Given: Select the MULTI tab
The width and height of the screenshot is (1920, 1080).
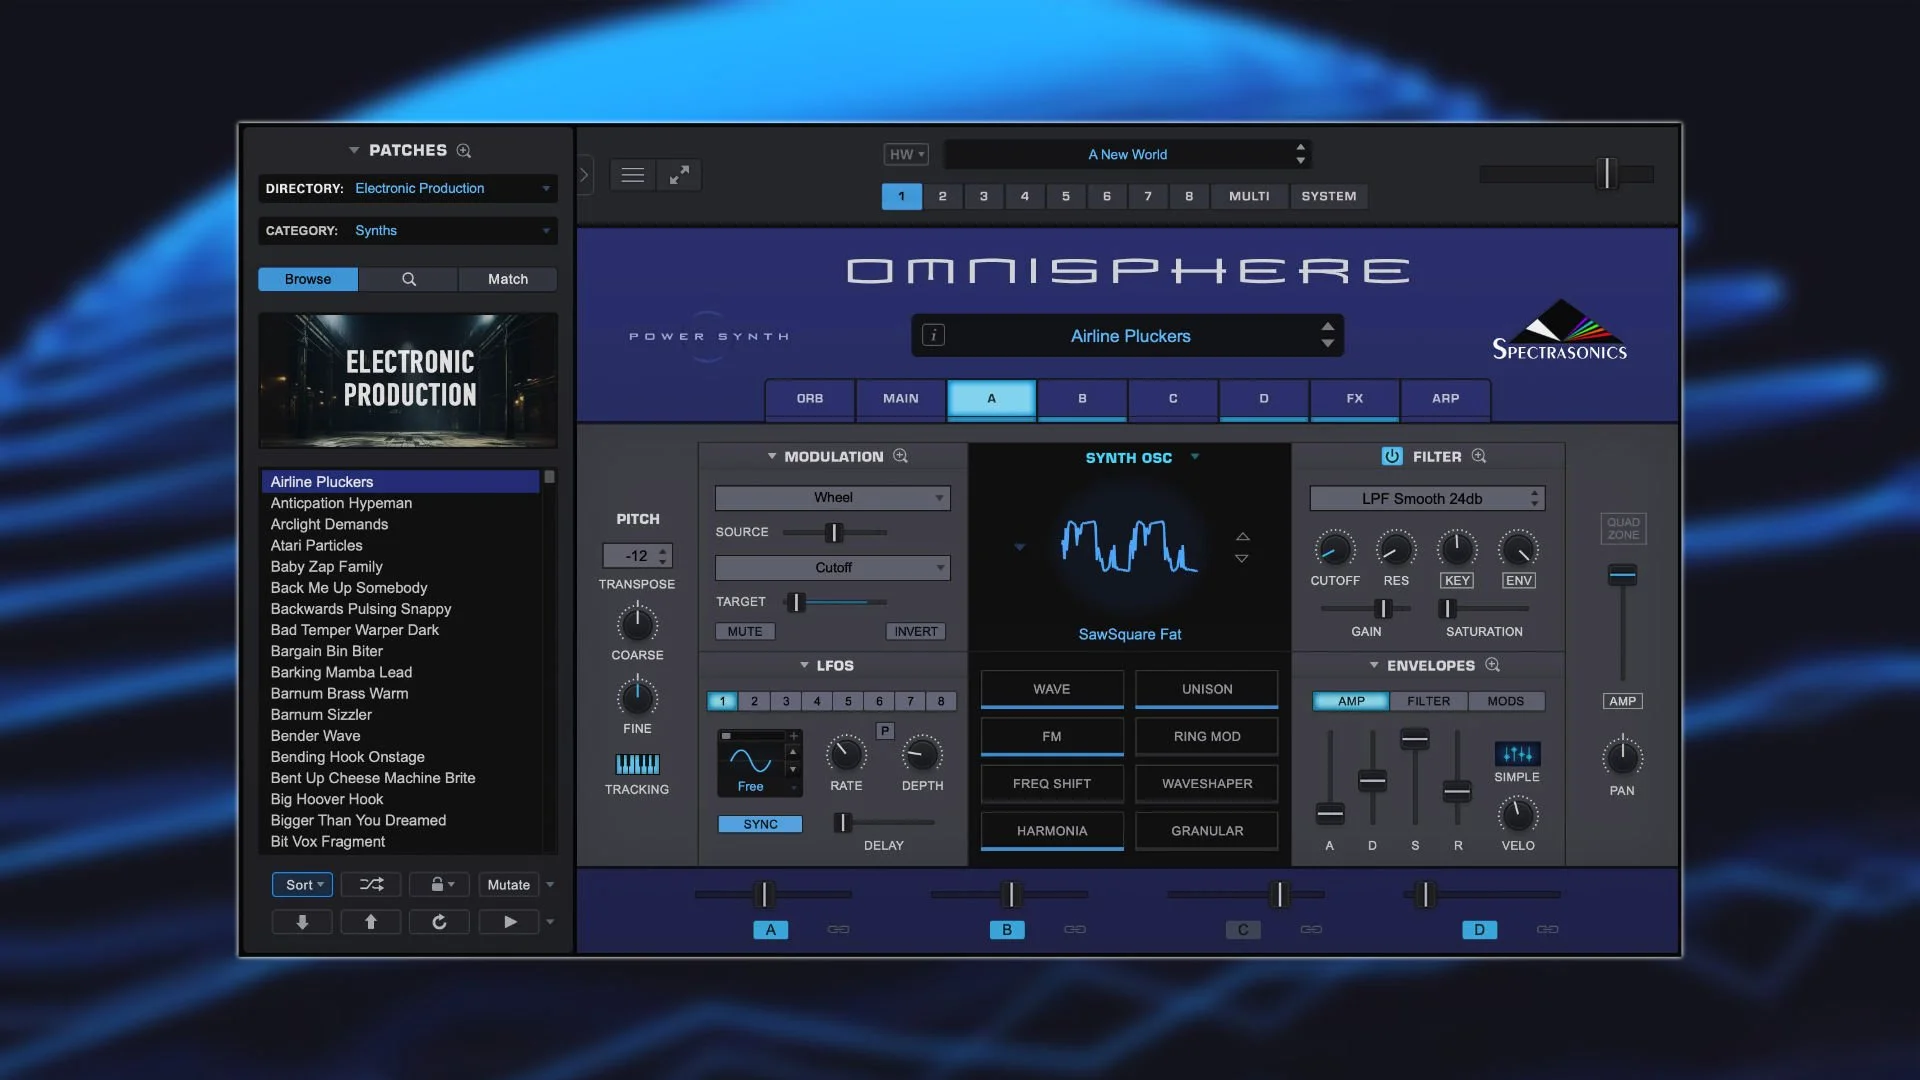Looking at the screenshot, I should [x=1248, y=196].
